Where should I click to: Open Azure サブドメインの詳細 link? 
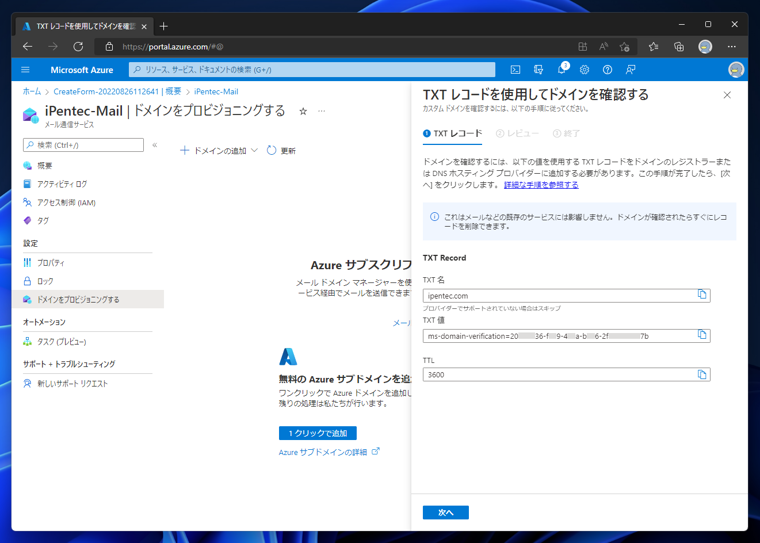329,452
